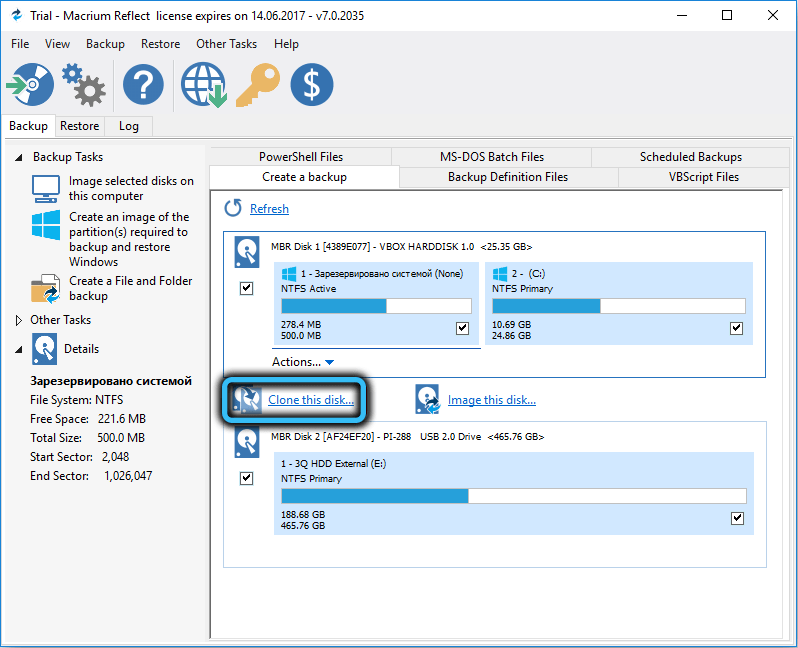Click Image selected disks on this computer

[x=131, y=188]
